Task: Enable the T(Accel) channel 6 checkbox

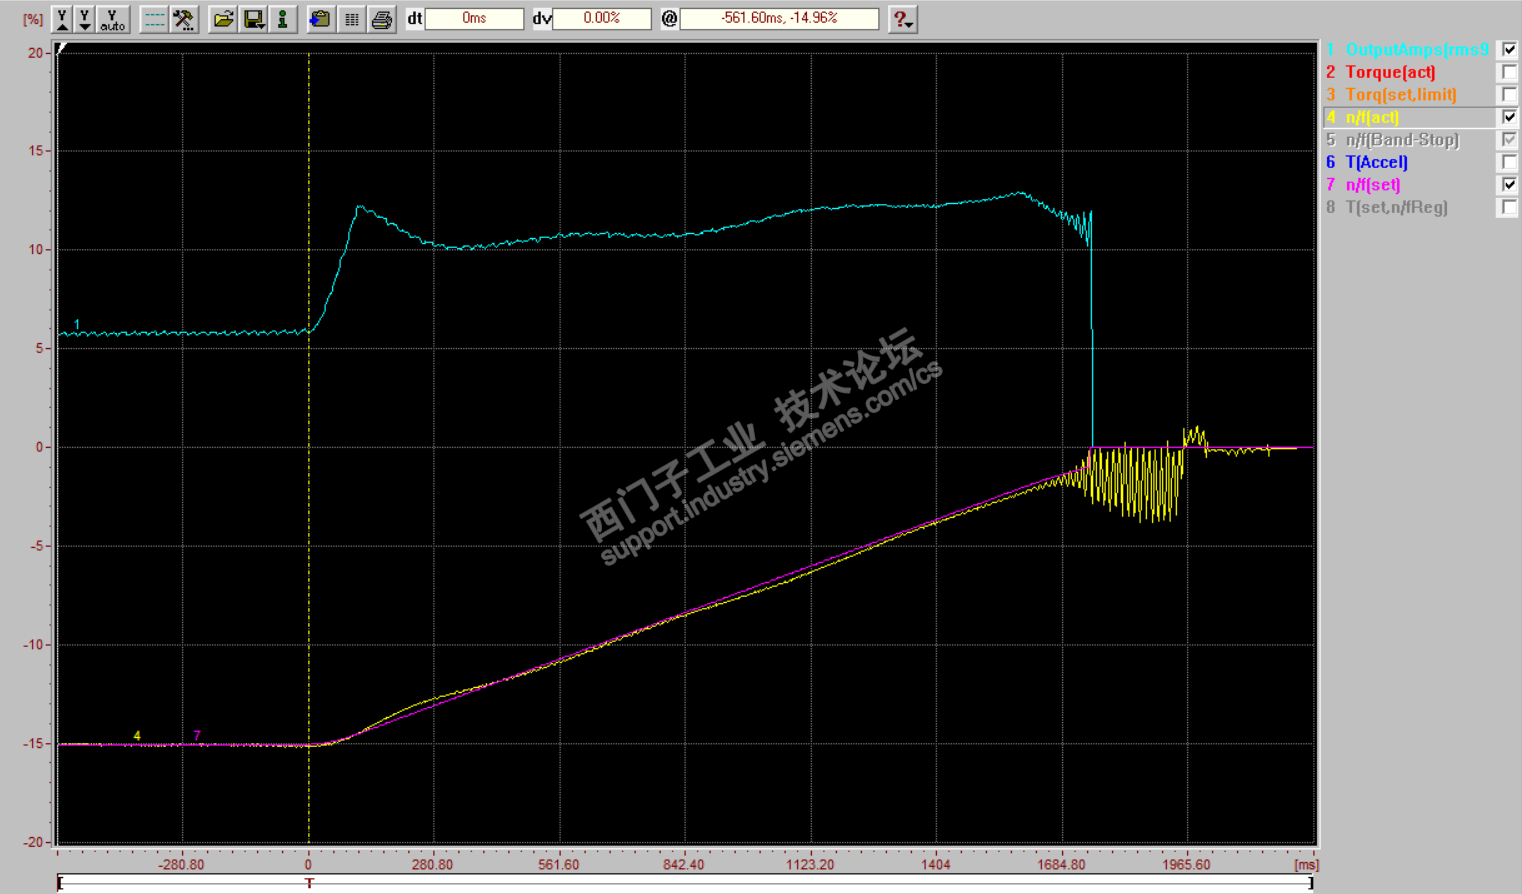Action: 1509,162
